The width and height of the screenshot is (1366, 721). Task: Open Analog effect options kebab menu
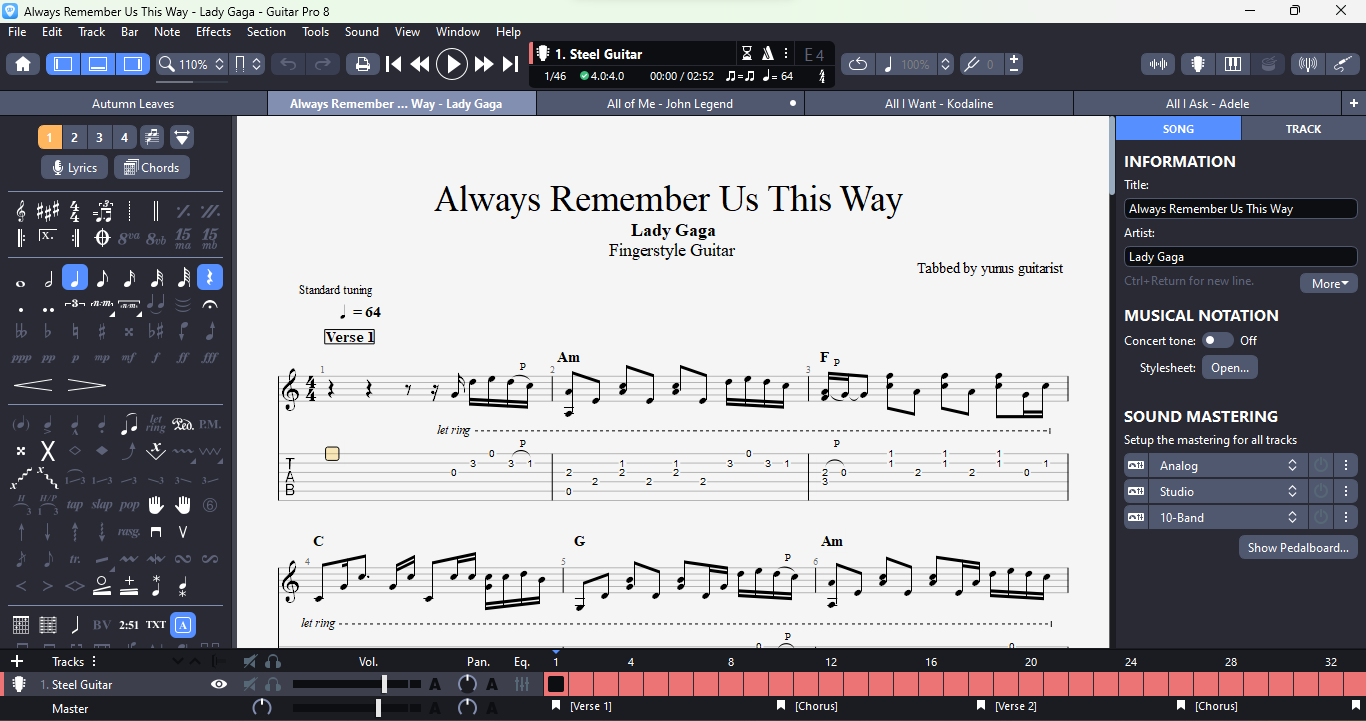pyautogui.click(x=1347, y=466)
